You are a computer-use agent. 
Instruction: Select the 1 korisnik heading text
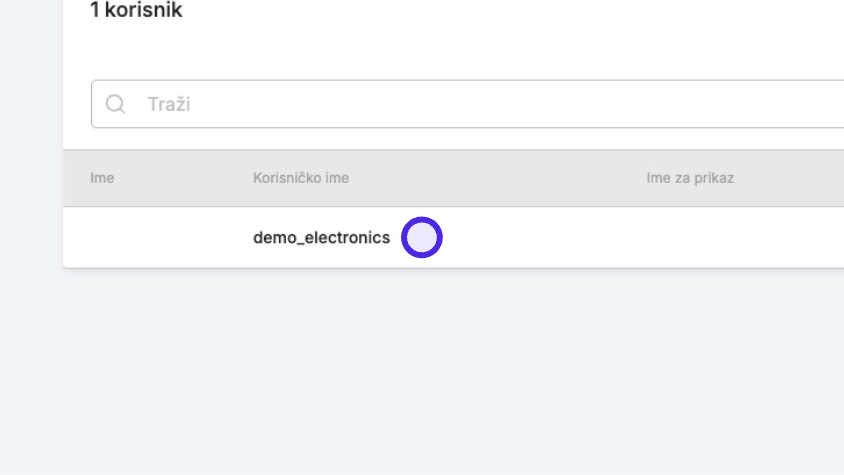point(136,10)
